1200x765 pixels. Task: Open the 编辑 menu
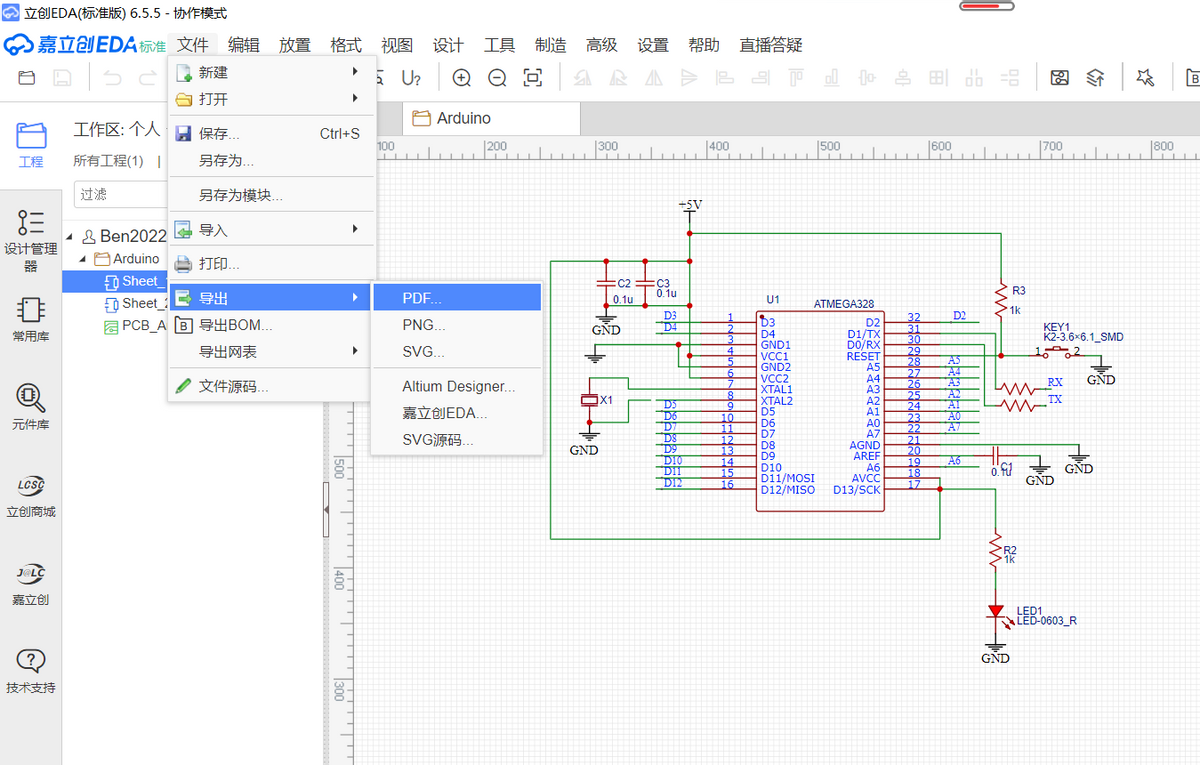243,45
